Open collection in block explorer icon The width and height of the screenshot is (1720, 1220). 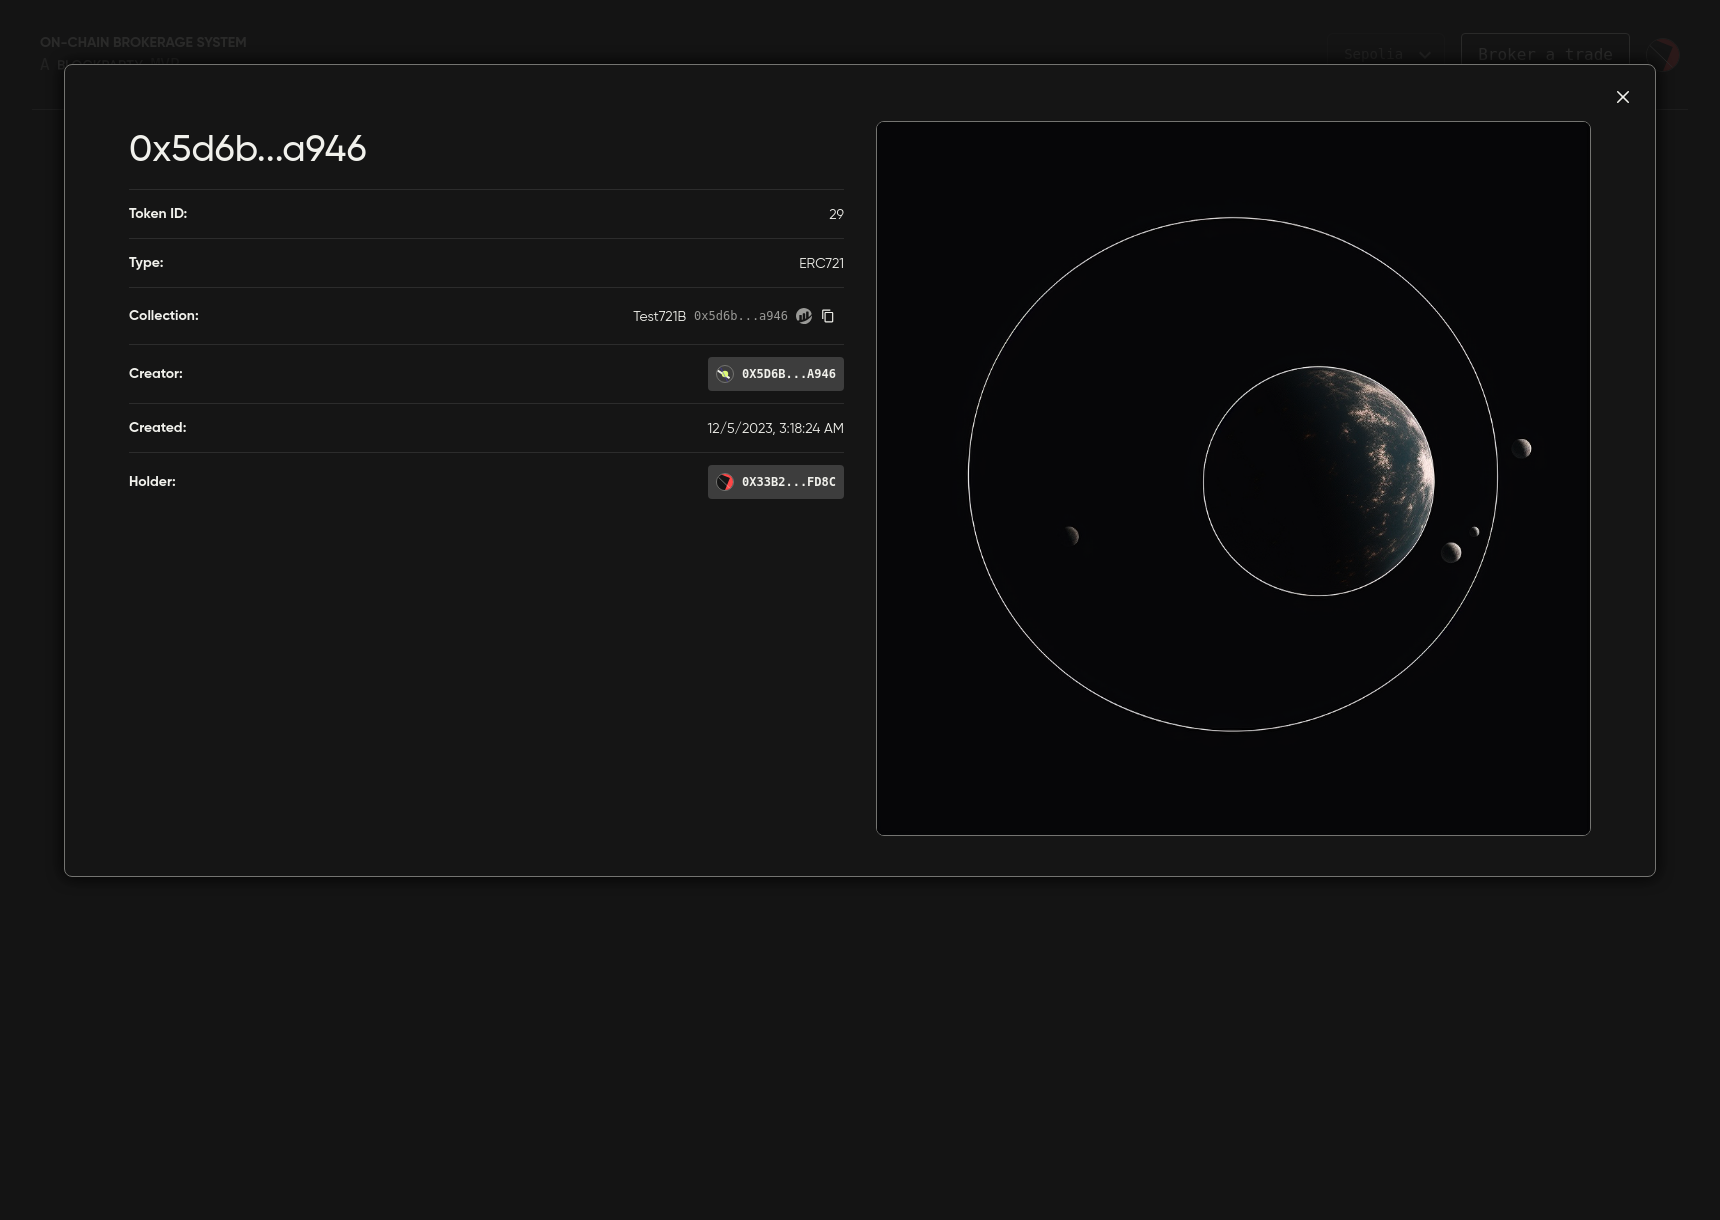tap(804, 316)
